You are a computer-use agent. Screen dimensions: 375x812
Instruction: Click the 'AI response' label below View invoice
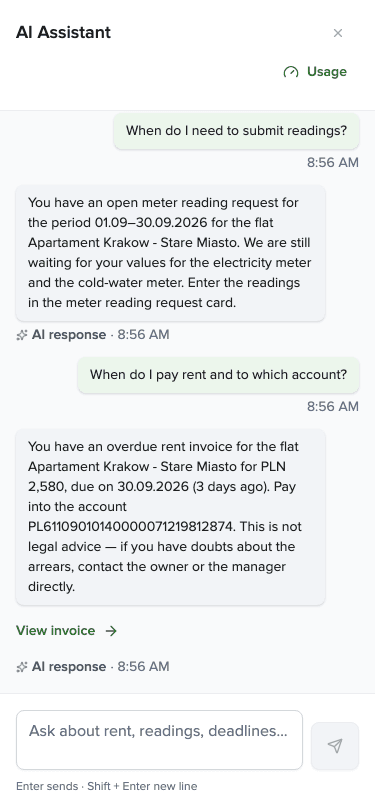click(x=69, y=666)
